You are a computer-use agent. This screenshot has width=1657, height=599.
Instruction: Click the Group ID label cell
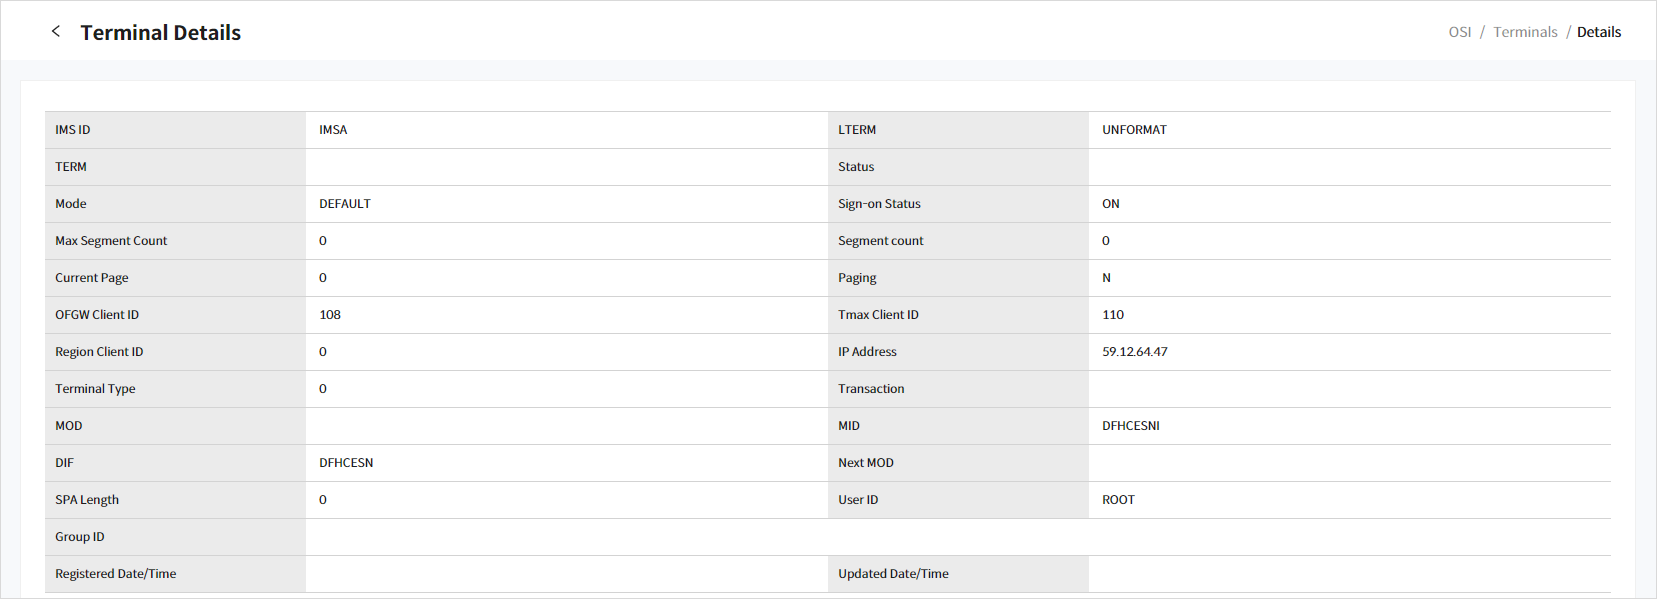click(x=80, y=537)
